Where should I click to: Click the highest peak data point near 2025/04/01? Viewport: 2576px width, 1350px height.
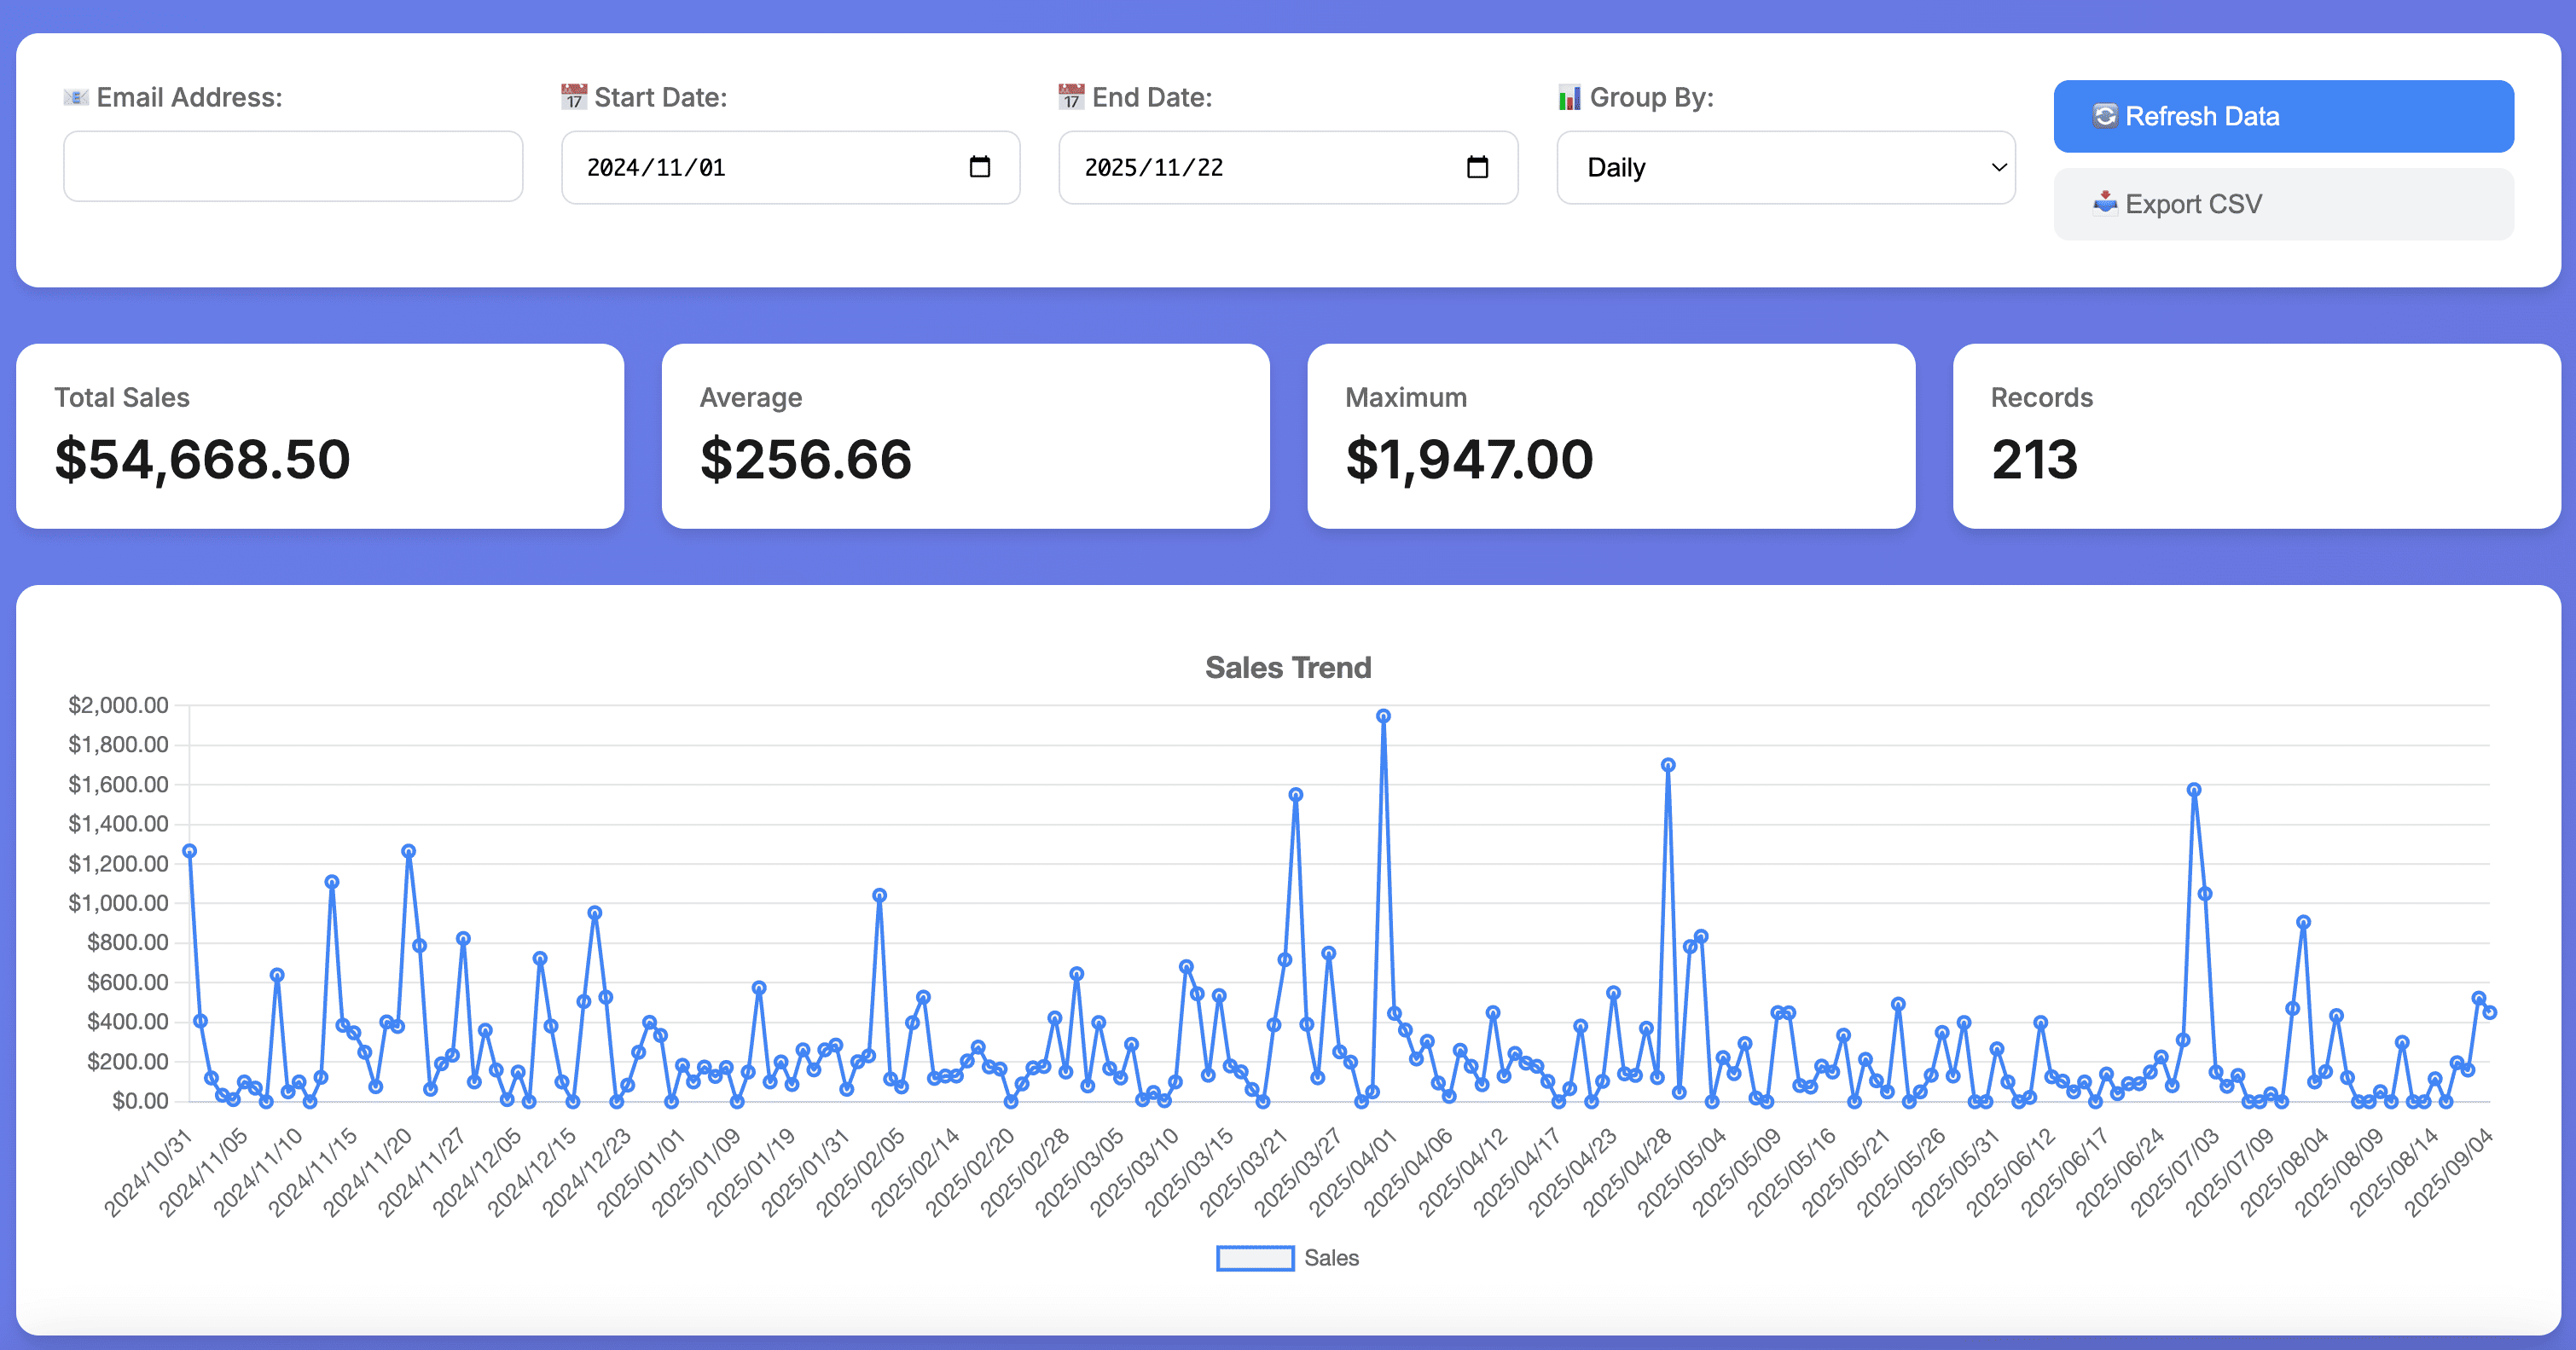pyautogui.click(x=1383, y=716)
